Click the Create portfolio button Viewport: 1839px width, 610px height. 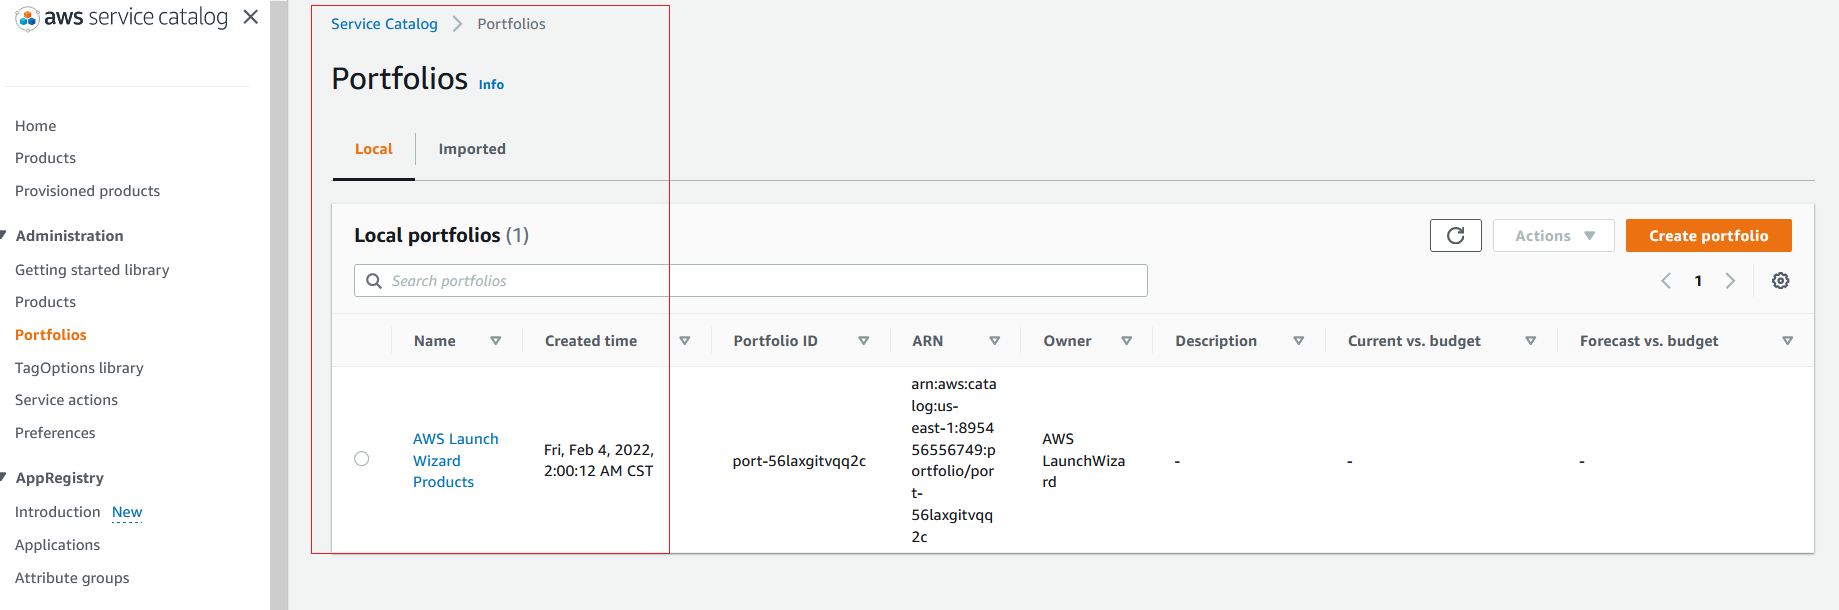click(x=1708, y=236)
